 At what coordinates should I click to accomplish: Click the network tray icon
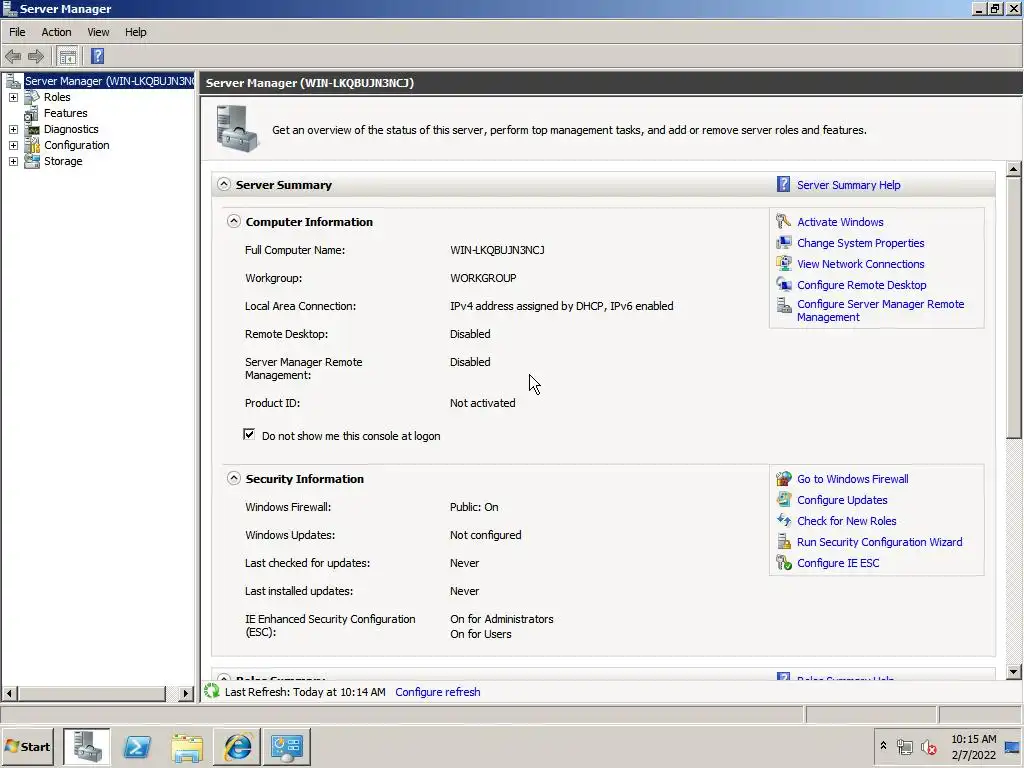(x=905, y=746)
